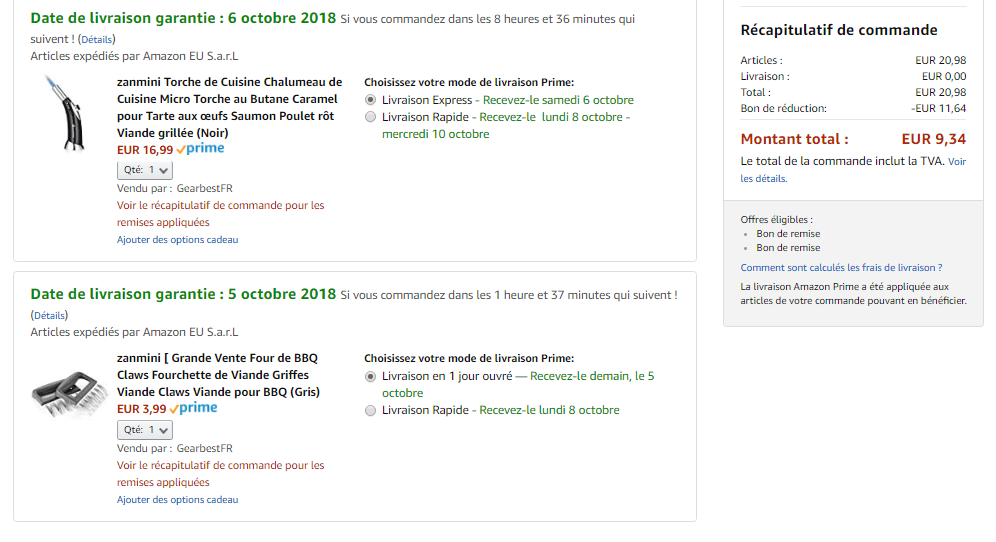View order summary discounts for the torch
This screenshot has height=542, width=996.
click(220, 206)
